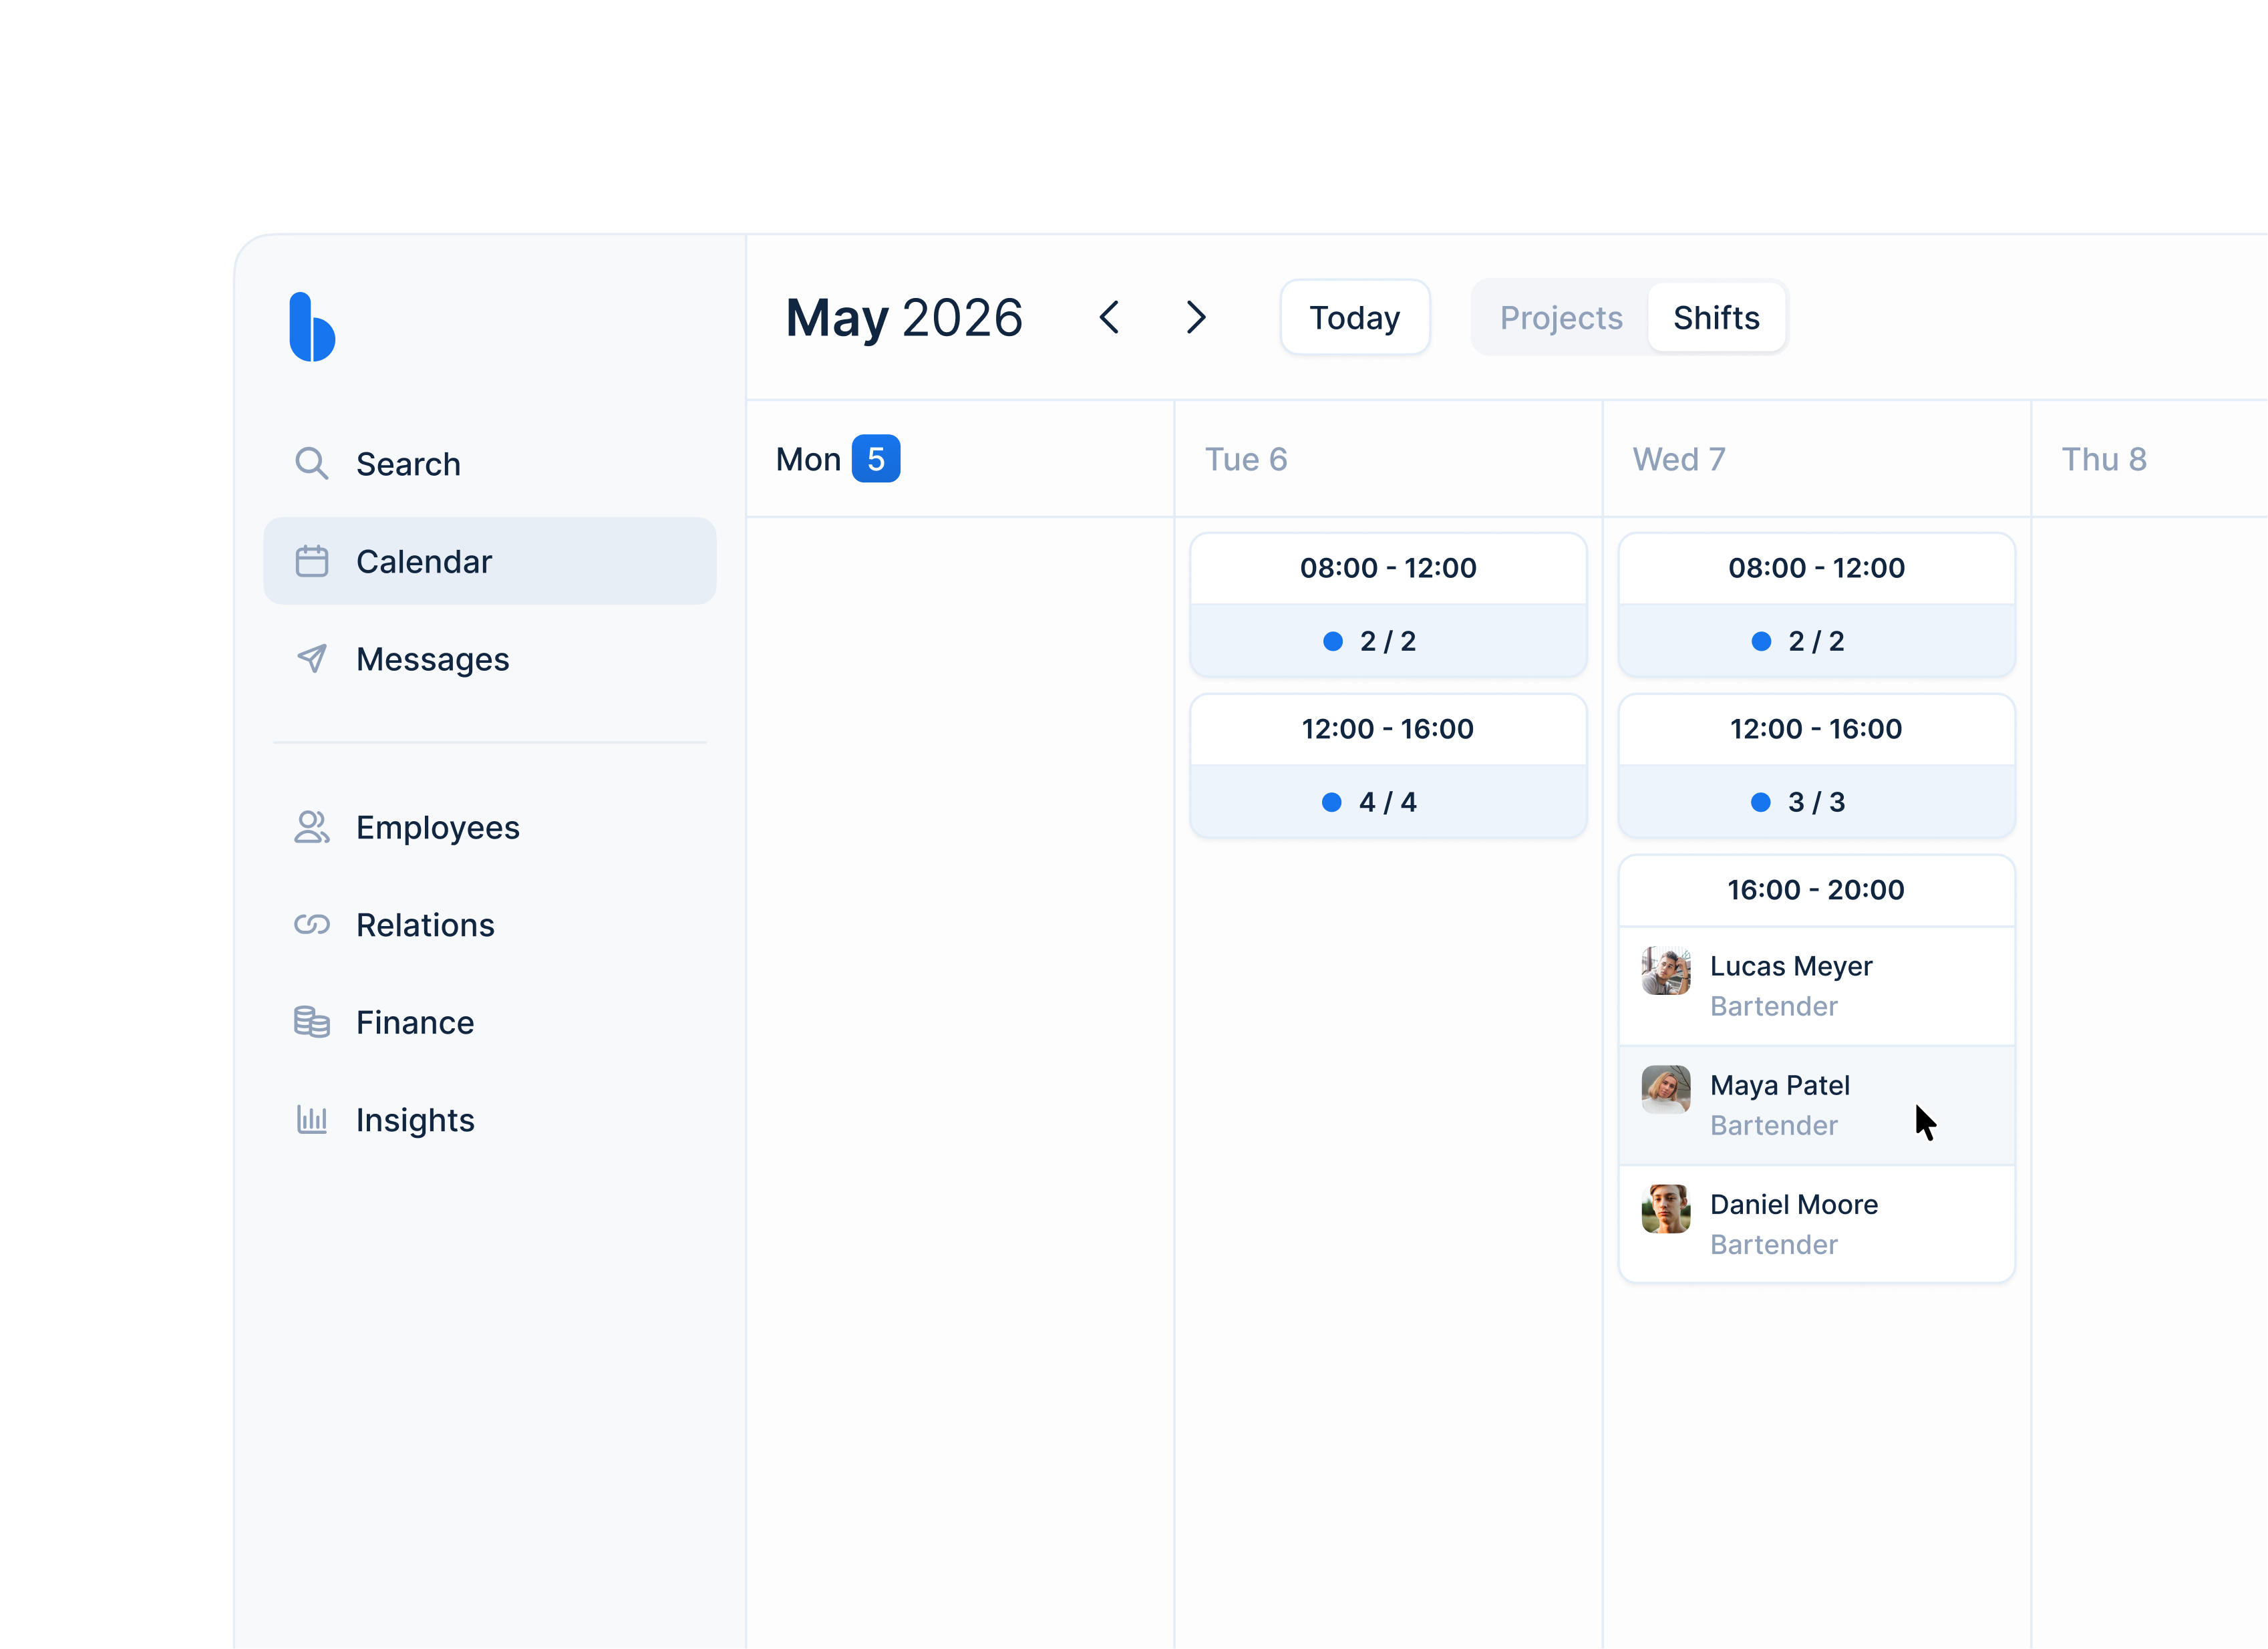2268x1649 pixels.
Task: Expand Tuesday 08:00 - 12:00 shift
Action: (1387, 568)
